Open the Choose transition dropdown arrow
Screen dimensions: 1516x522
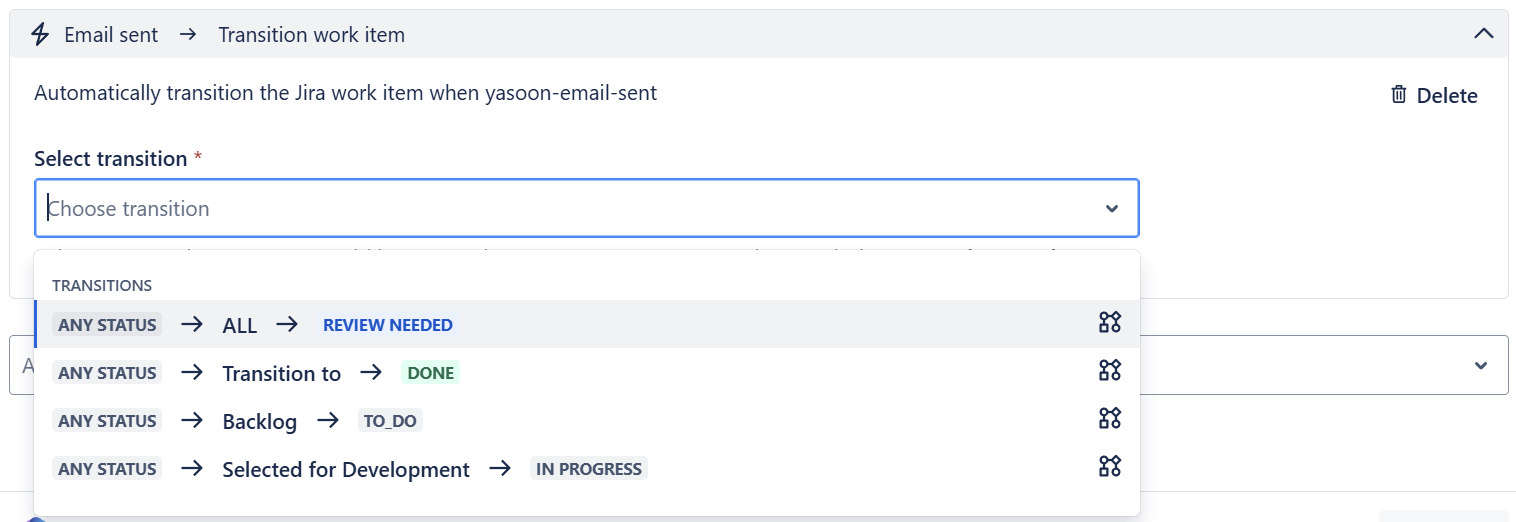tap(1111, 209)
